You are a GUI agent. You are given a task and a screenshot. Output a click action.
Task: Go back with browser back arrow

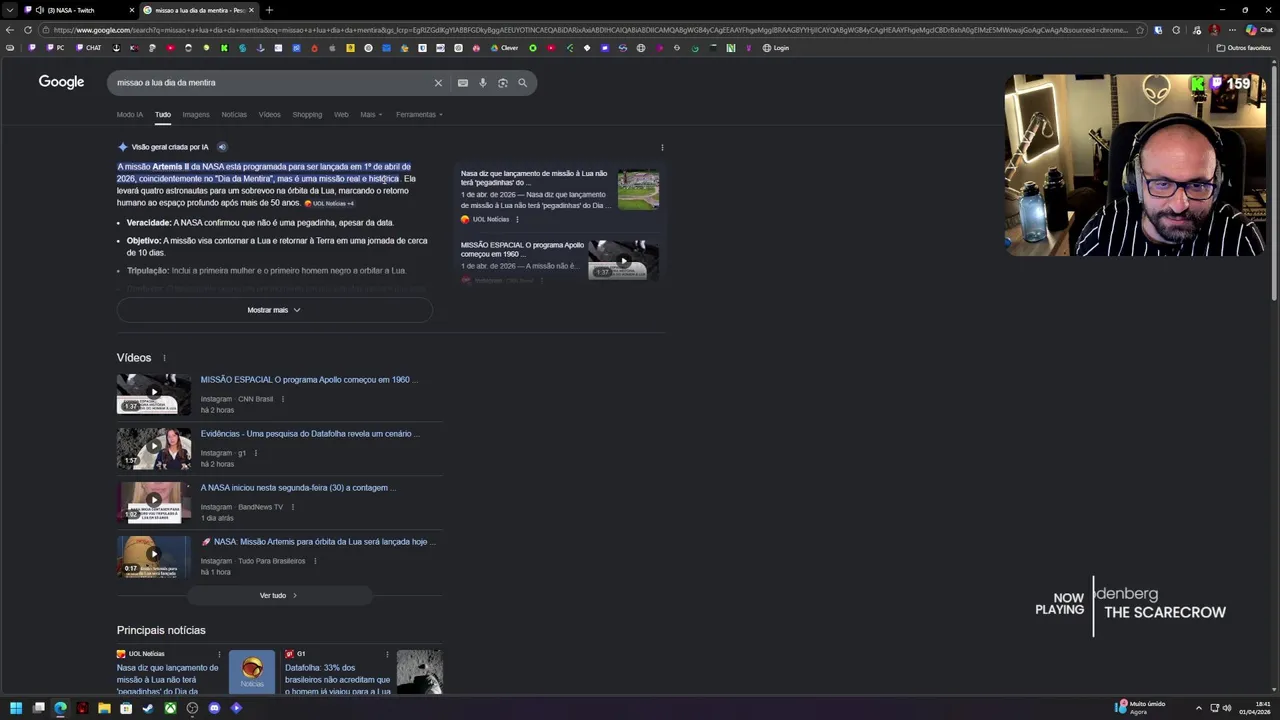10,30
